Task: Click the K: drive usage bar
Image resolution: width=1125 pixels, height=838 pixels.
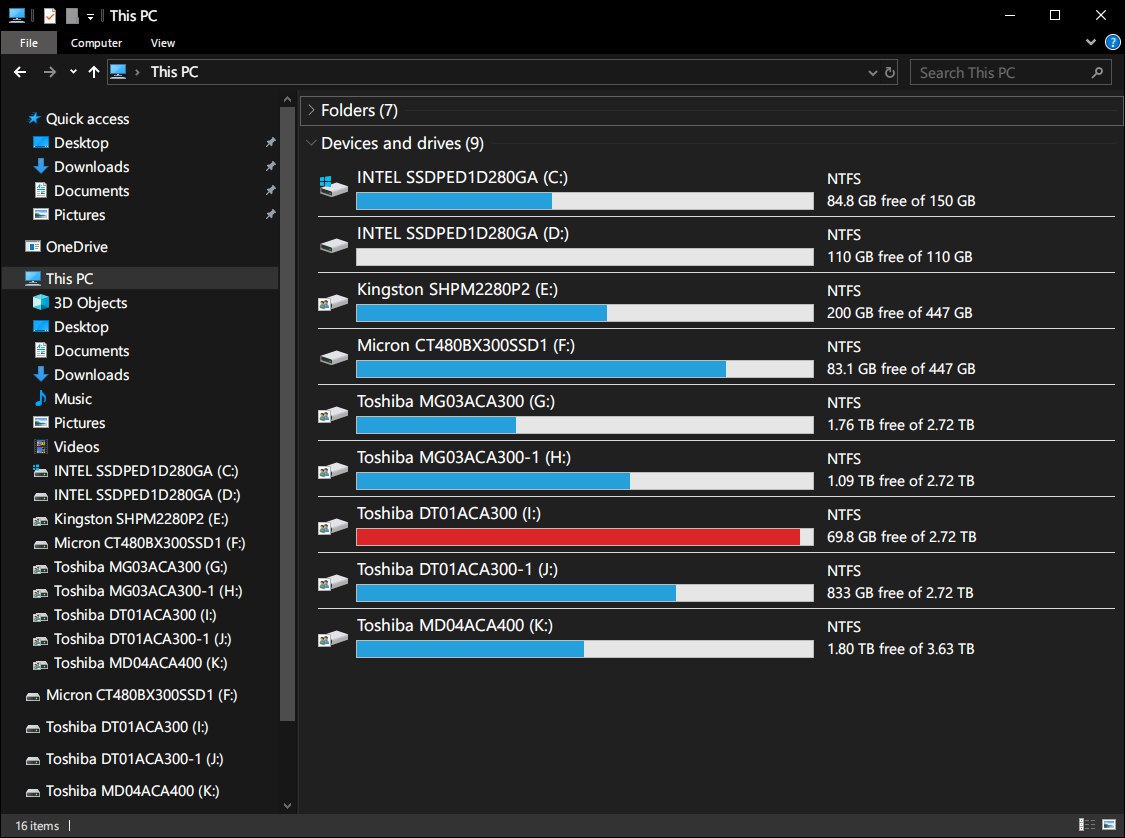Action: point(585,649)
